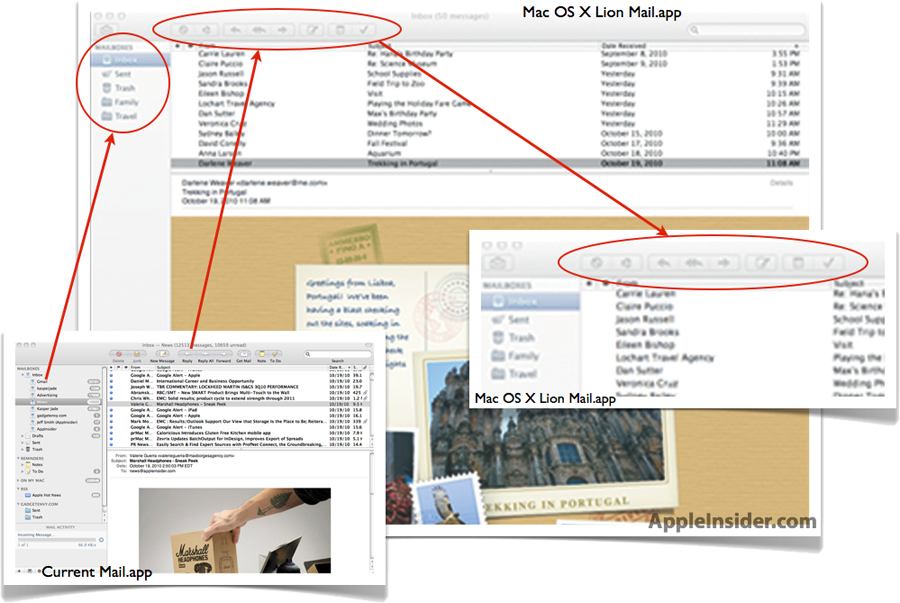Viewport: 900px width, 603px height.
Task: Open the Family folder in large Lion Mail sidebar
Action: [120, 102]
